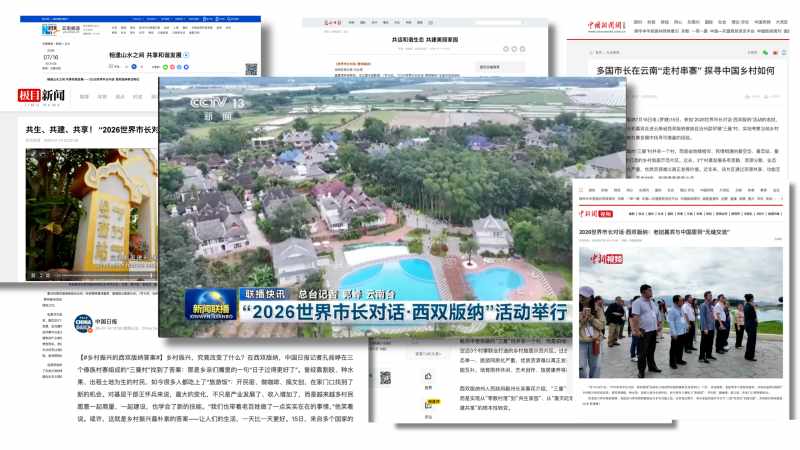
Task: Open the Yunnan site logo in top-left page
Action: click(x=61, y=29)
